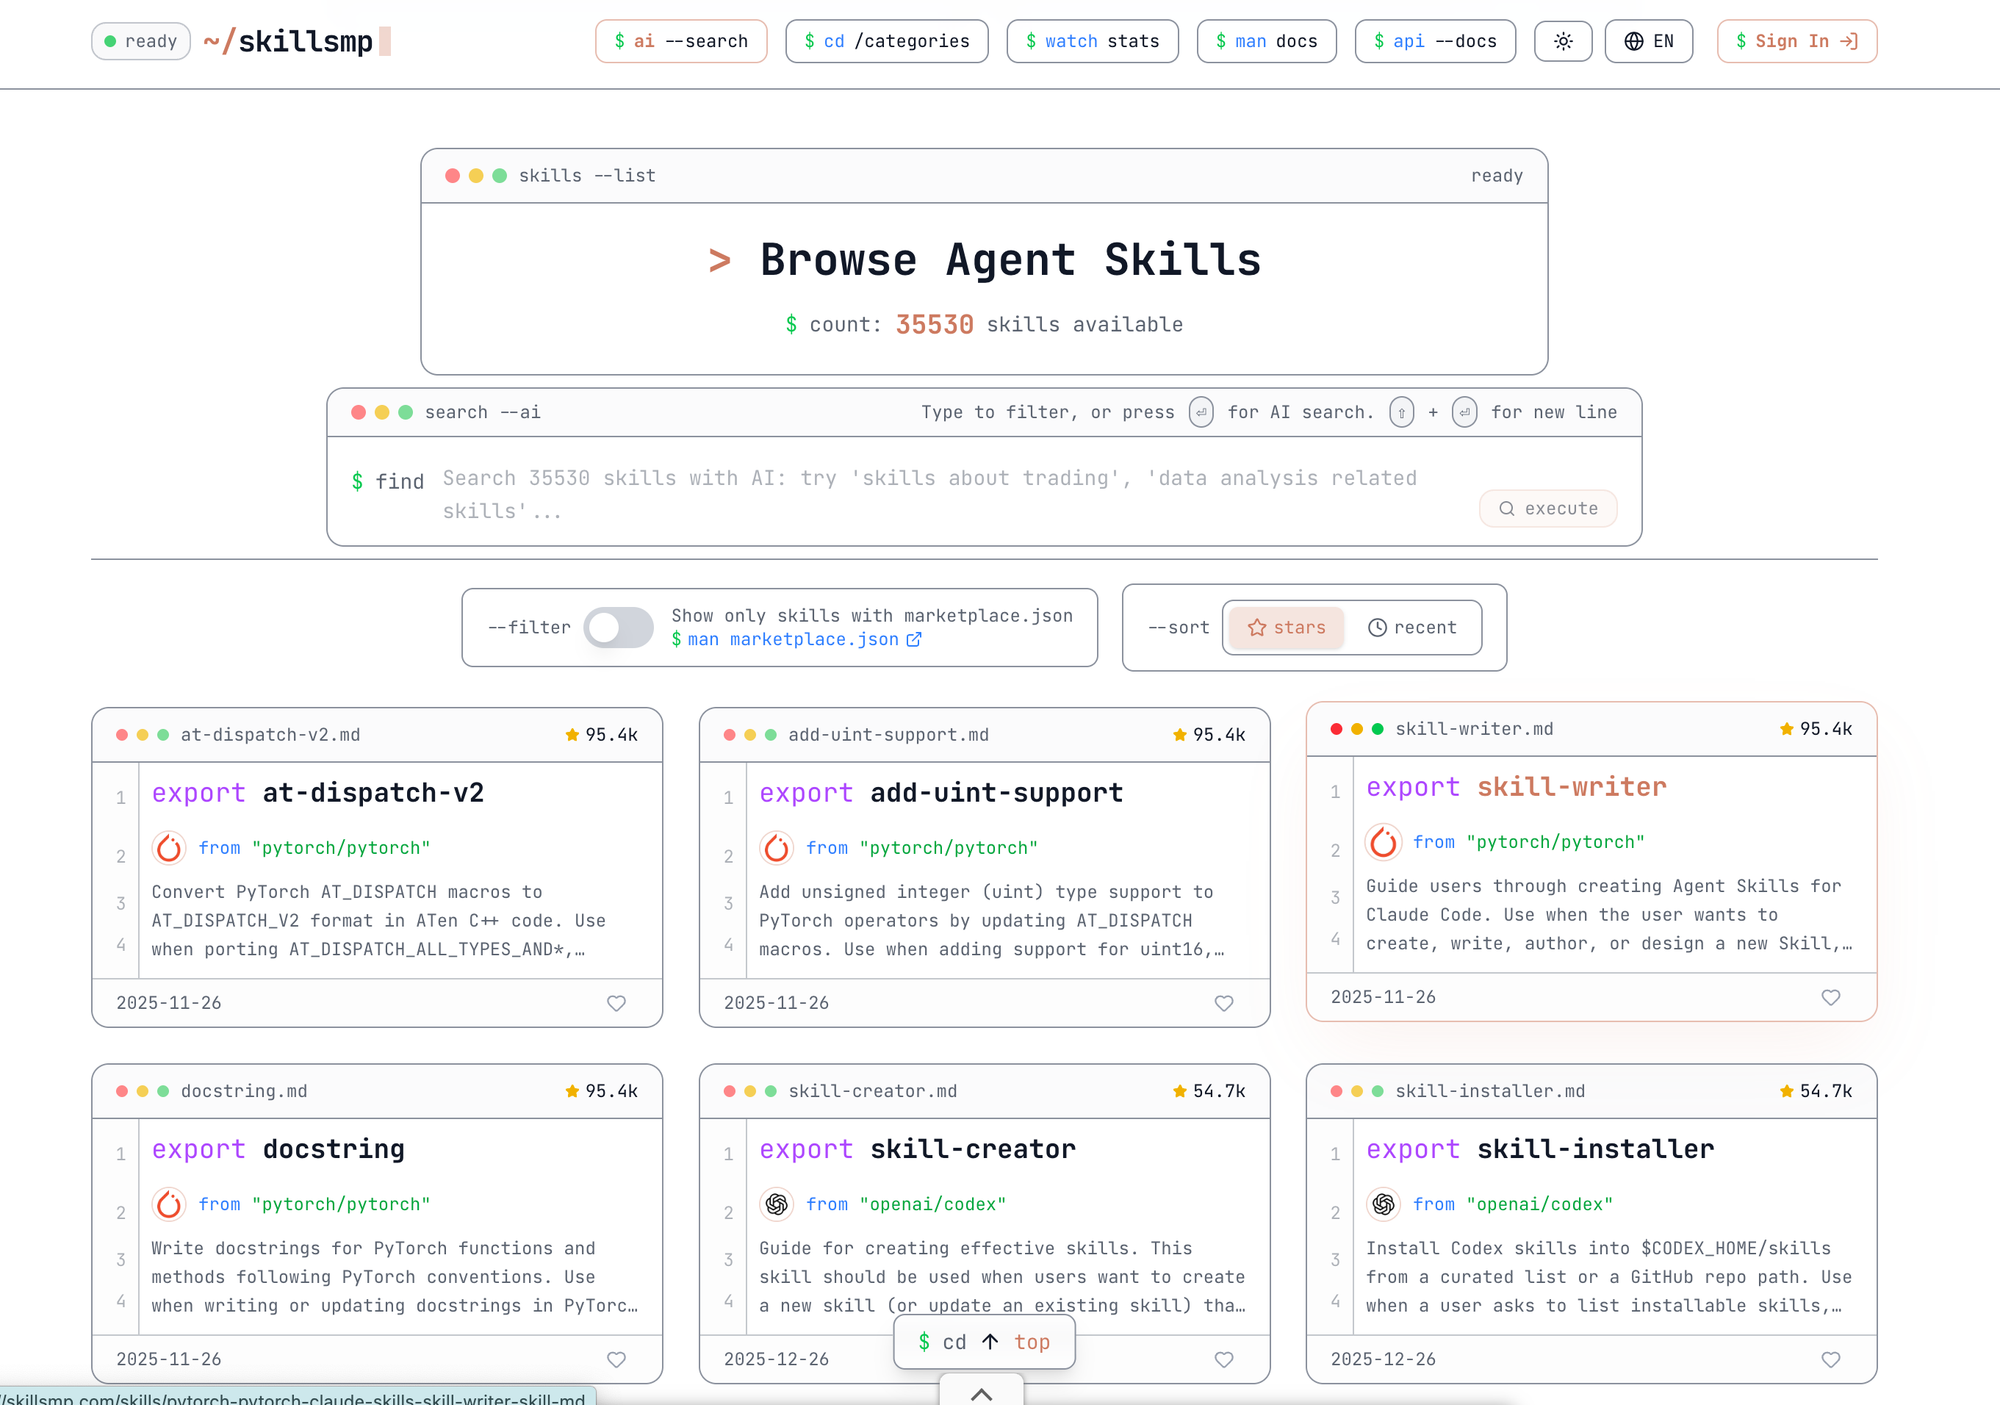
Task: Click the PyTorch logo on the at-dispatch-v2 card
Action: click(x=169, y=848)
